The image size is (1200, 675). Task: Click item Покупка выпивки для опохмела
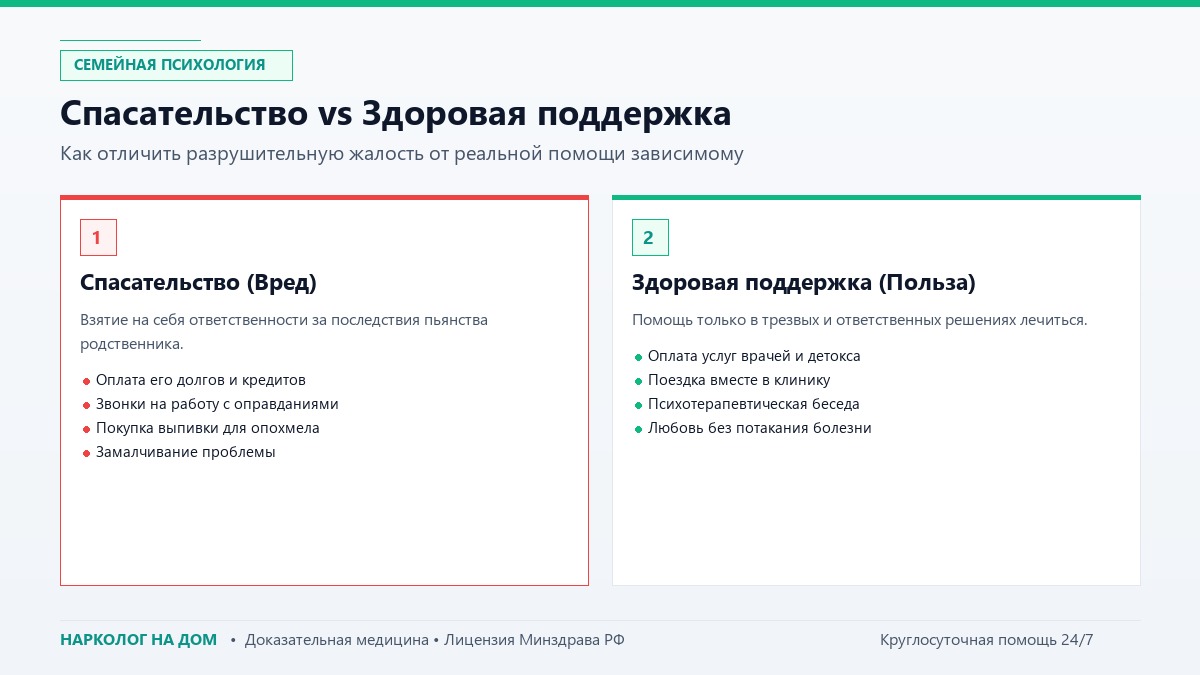pyautogui.click(x=207, y=428)
